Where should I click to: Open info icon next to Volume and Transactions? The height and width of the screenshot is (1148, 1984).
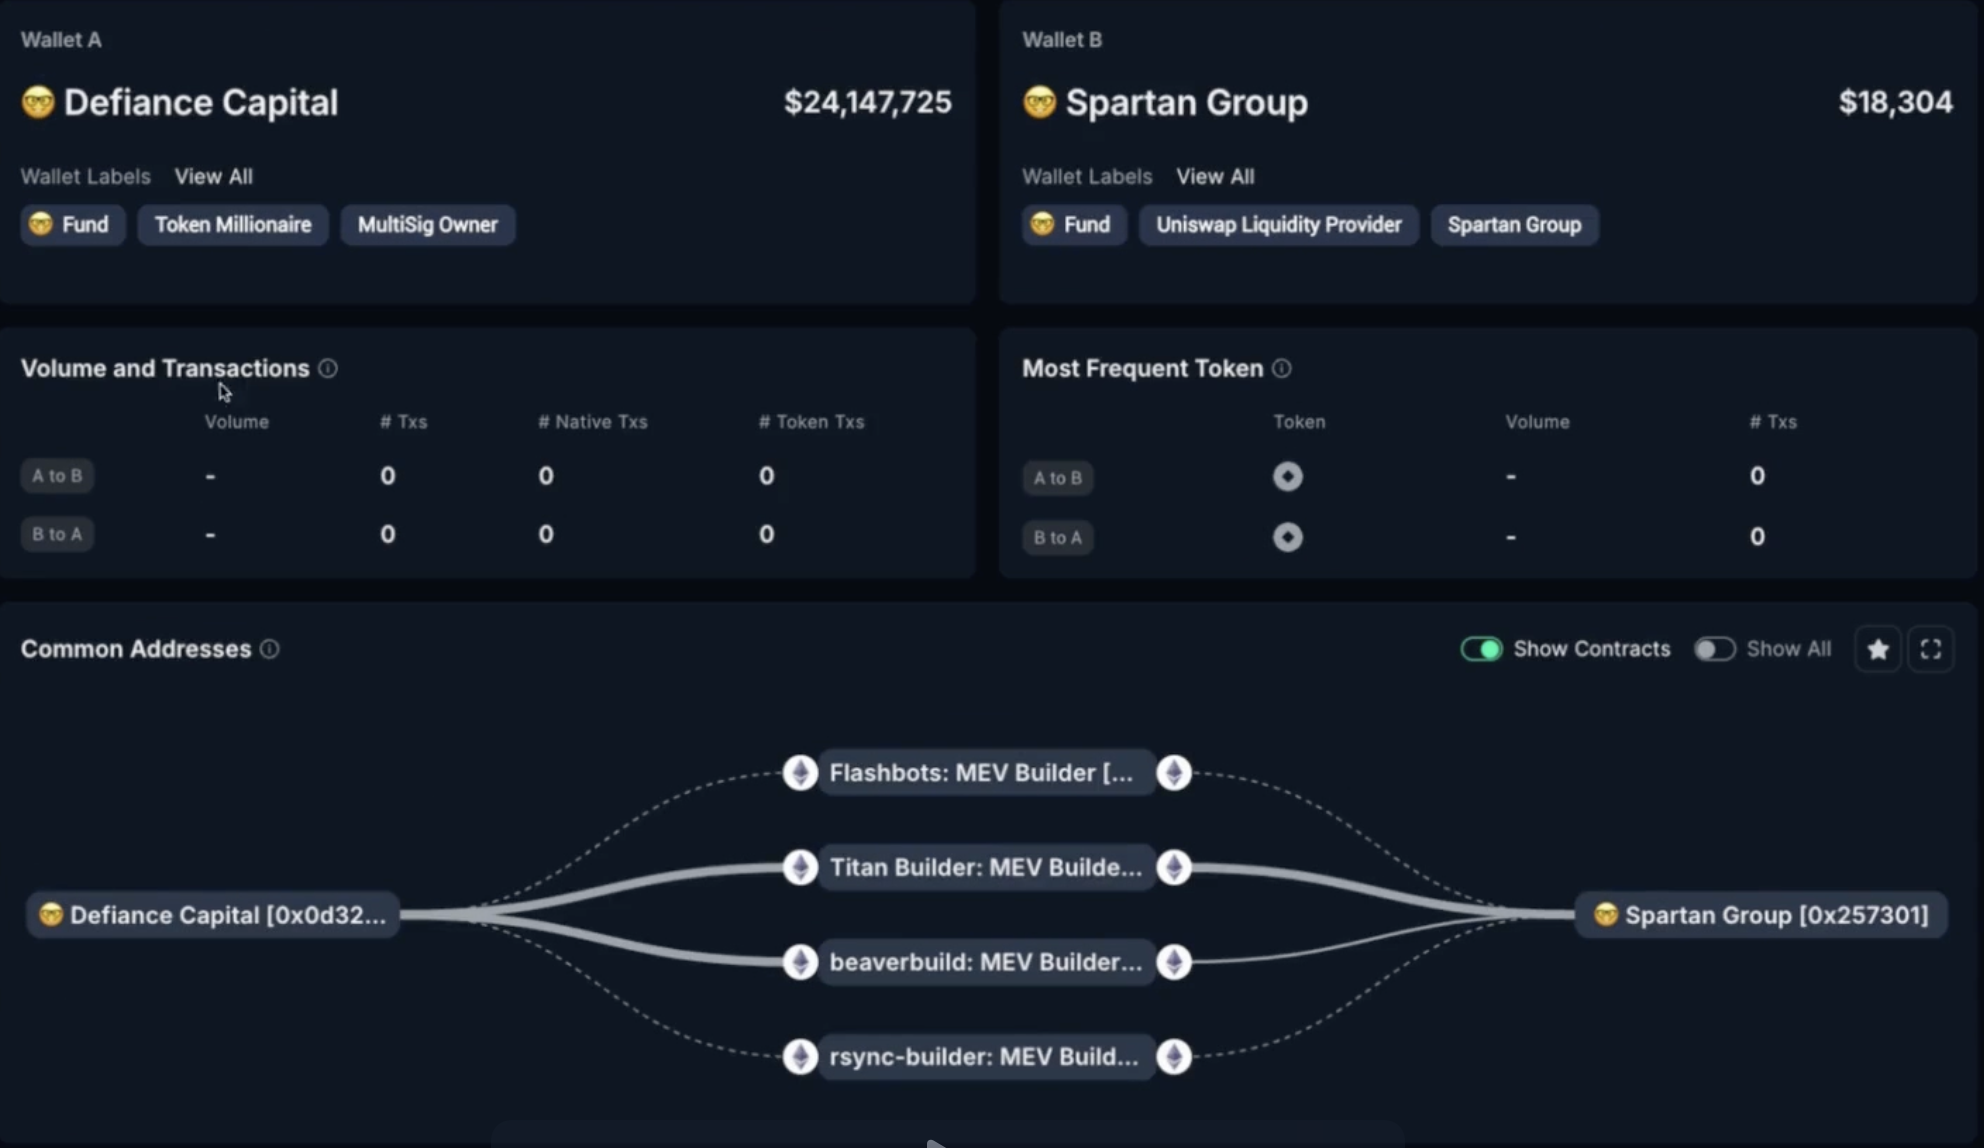[x=328, y=368]
